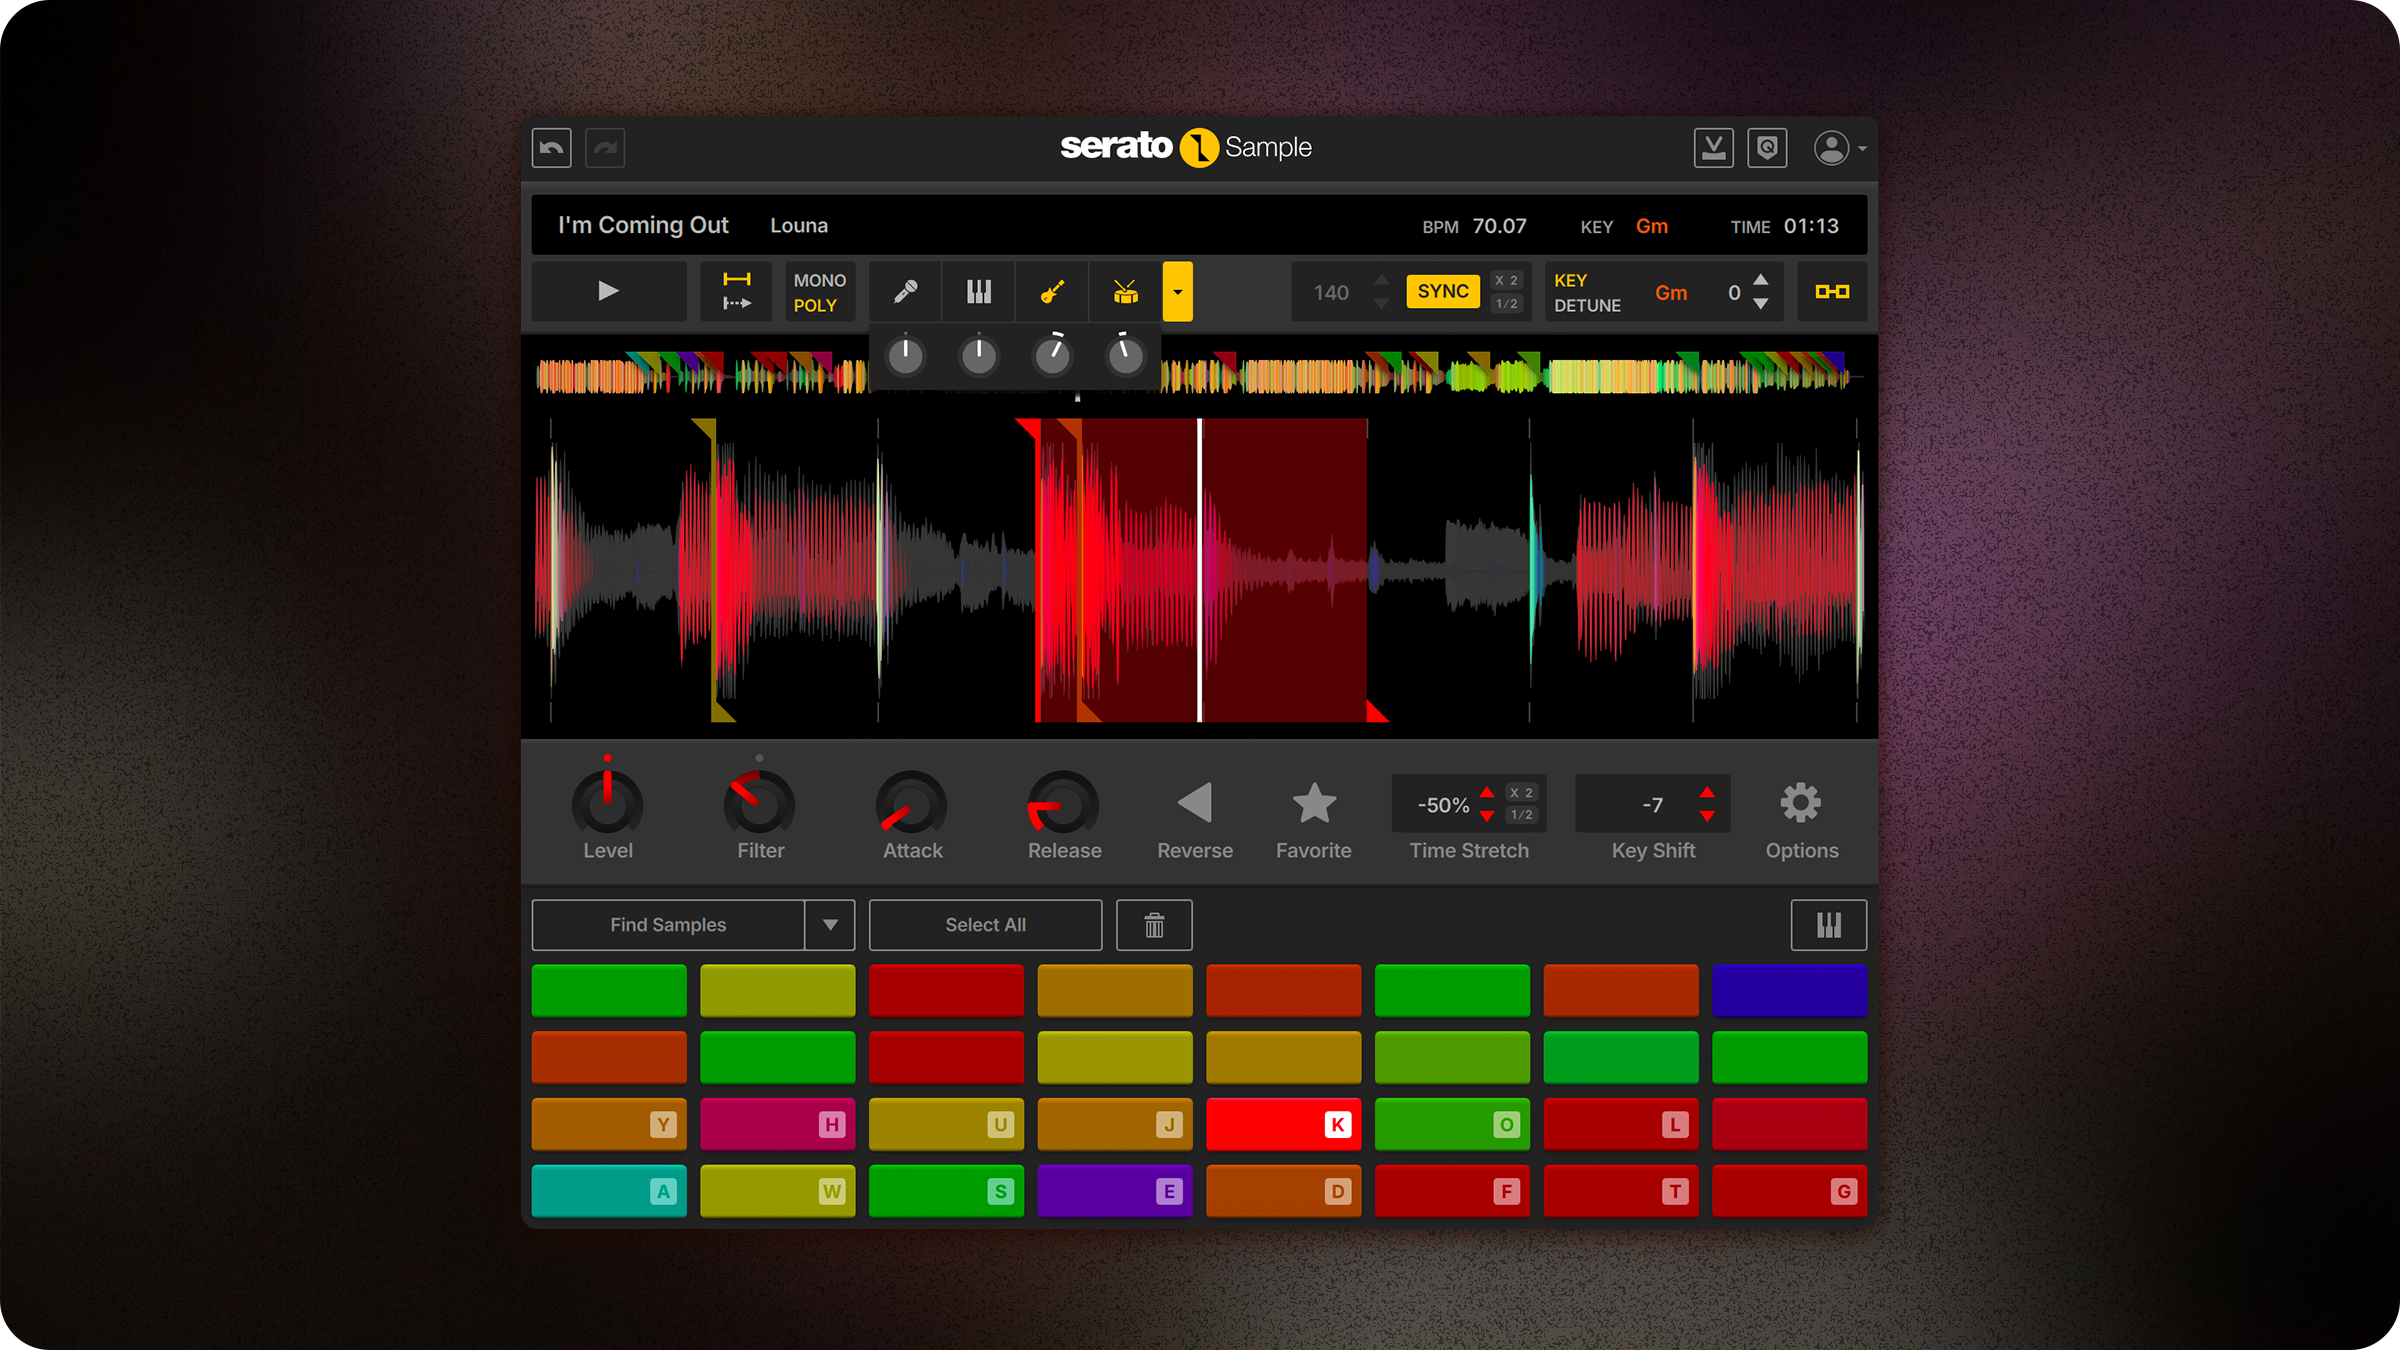Screen dimensions: 2400x1350
Task: Click the Select All button
Action: [985, 925]
